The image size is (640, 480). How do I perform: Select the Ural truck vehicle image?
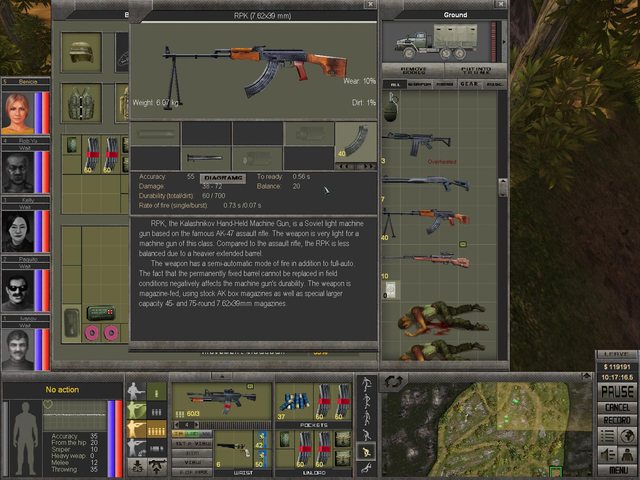point(437,42)
